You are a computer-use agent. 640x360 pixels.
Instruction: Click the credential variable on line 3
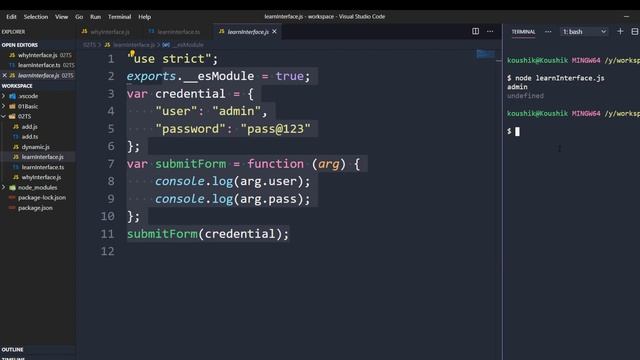coord(190,94)
